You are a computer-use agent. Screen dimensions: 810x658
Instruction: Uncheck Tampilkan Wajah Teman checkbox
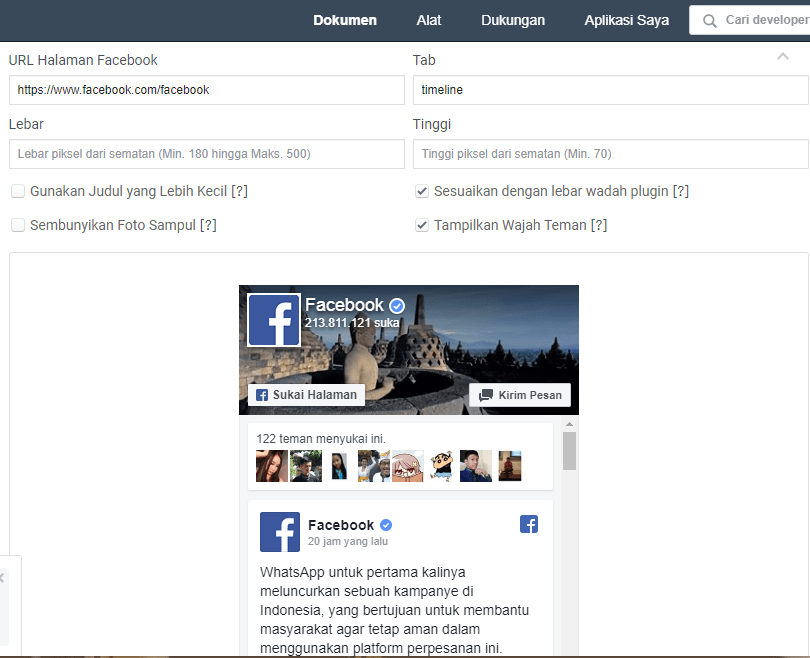tap(422, 225)
